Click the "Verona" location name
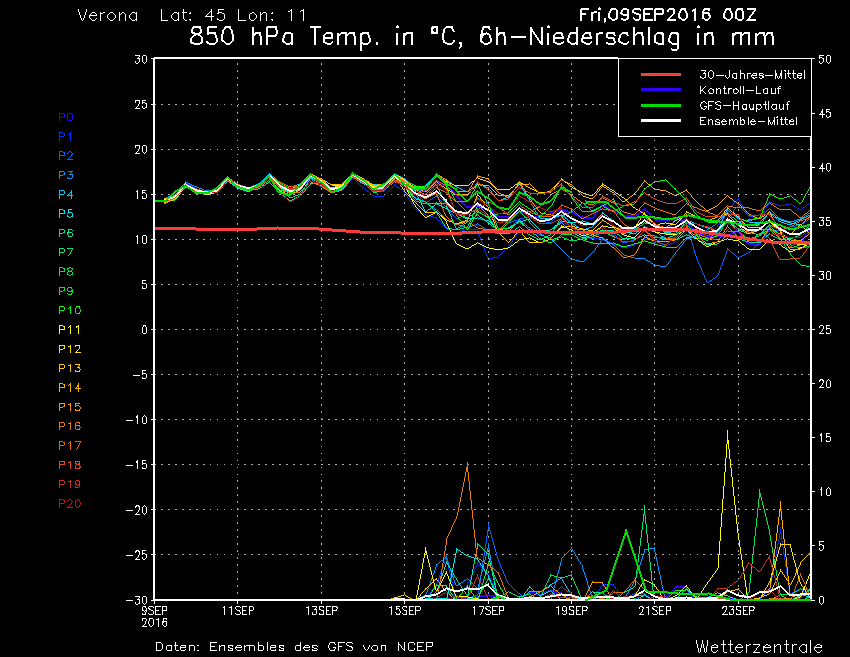Image resolution: width=850 pixels, height=657 pixels. point(108,15)
